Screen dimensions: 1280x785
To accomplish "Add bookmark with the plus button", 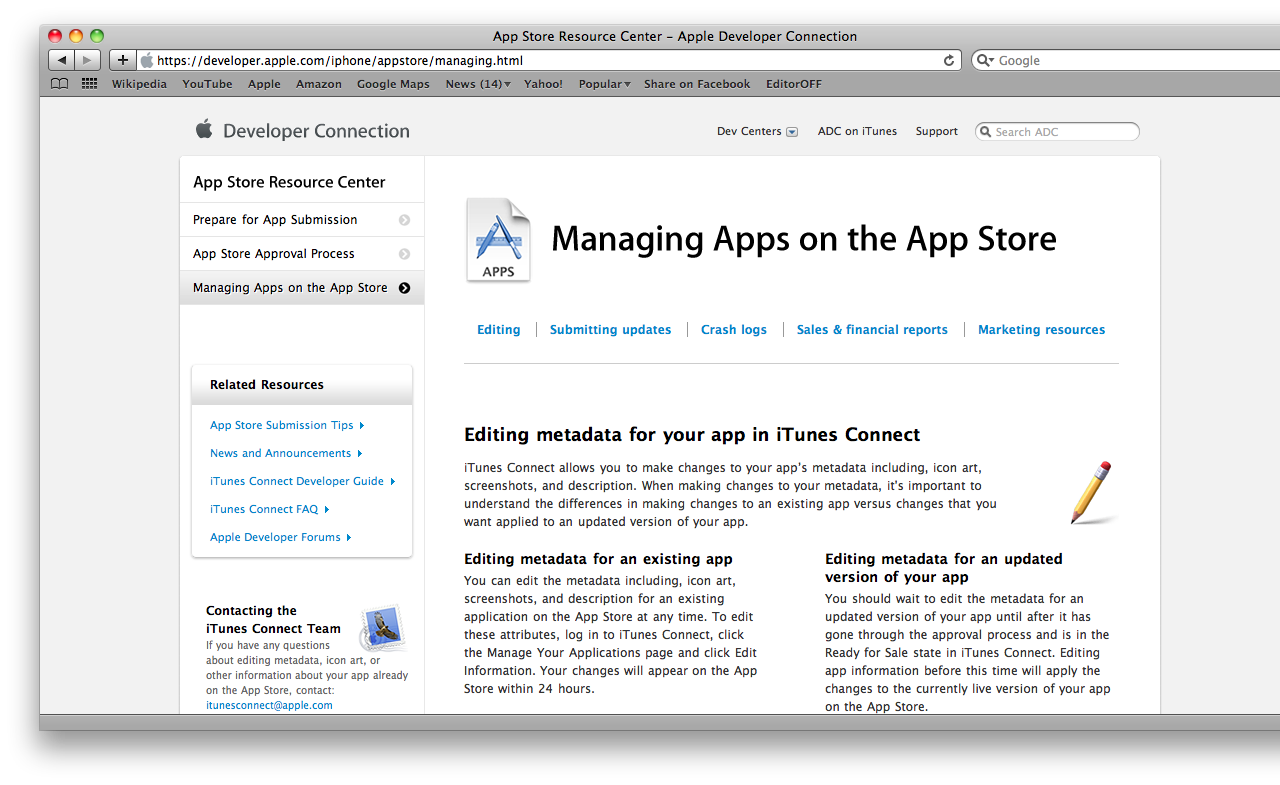I will [122, 60].
